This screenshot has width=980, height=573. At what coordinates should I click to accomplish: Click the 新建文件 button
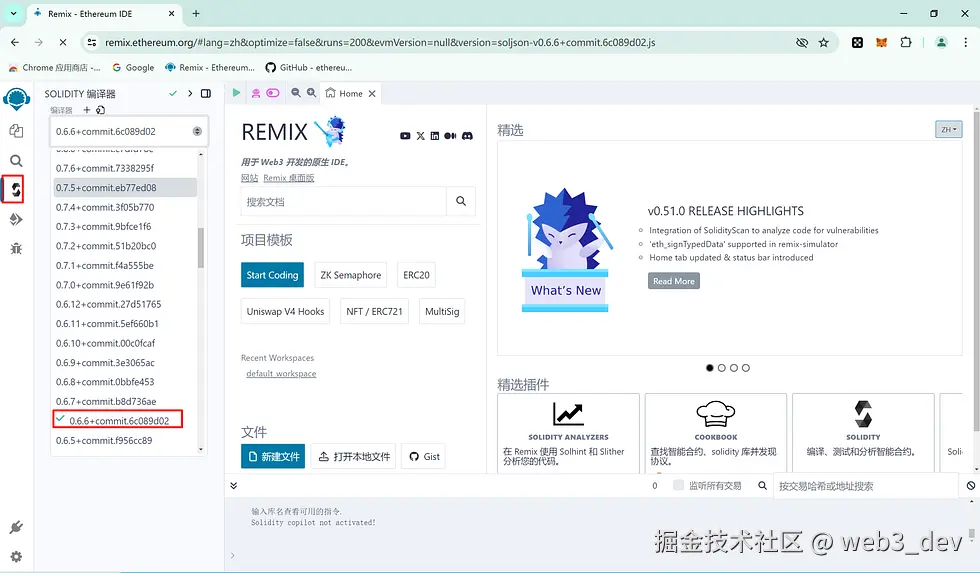click(x=273, y=457)
